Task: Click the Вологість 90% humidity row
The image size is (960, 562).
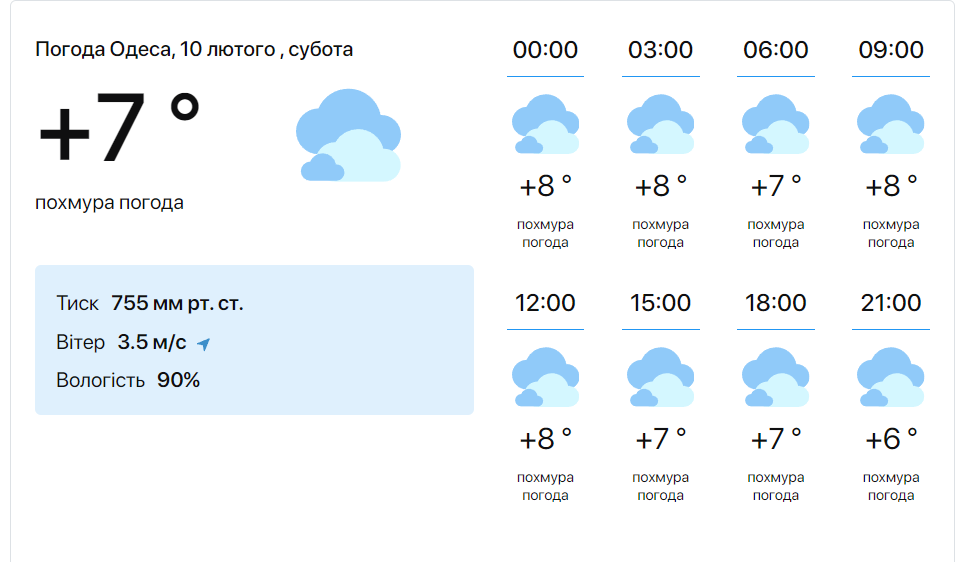Action: (x=128, y=380)
